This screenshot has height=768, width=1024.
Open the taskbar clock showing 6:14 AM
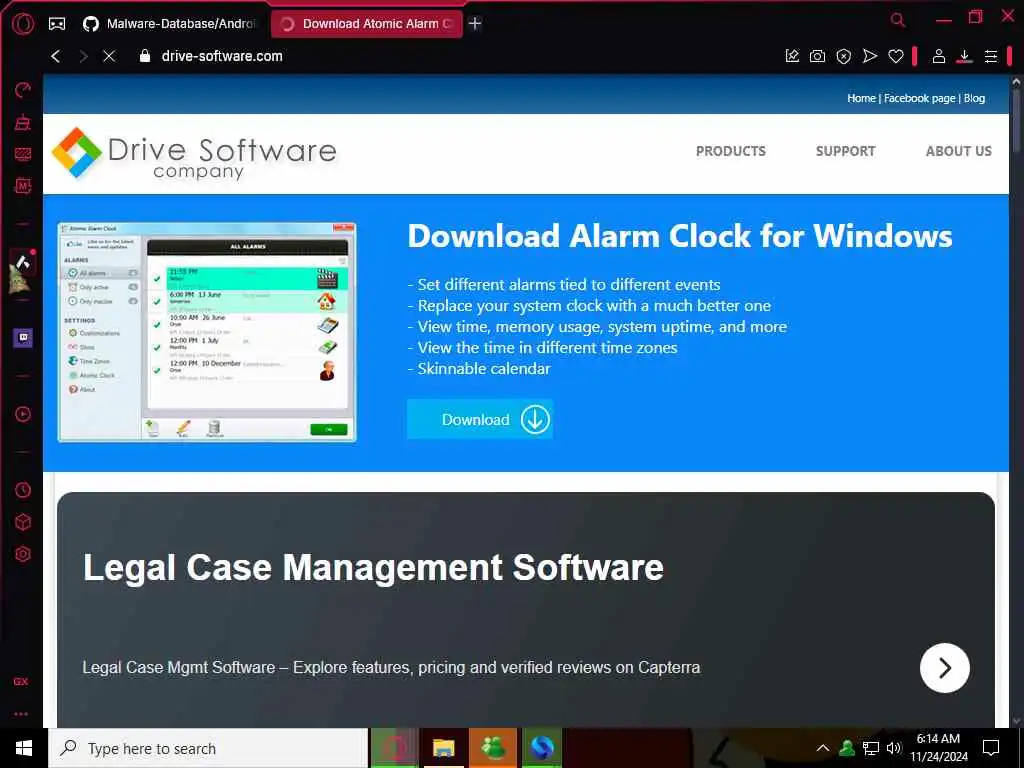pos(938,748)
